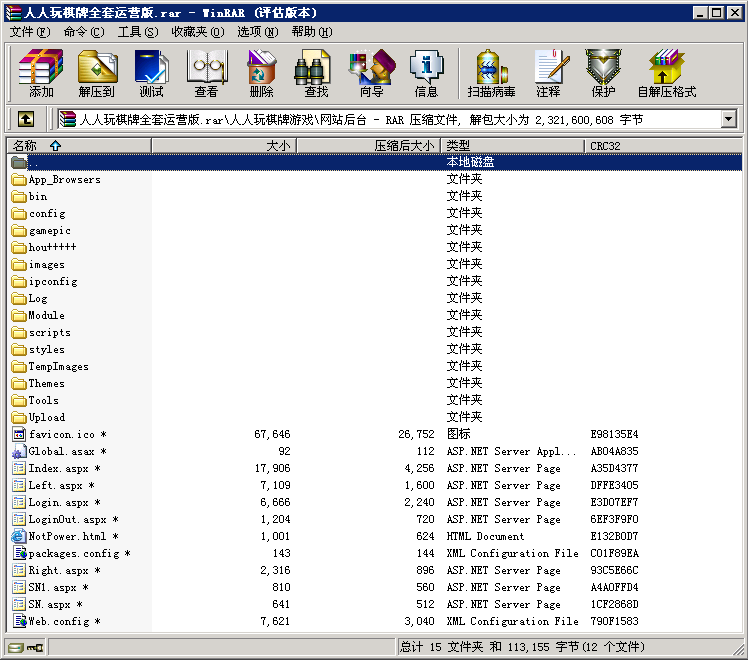Go up one folder level button

pyautogui.click(x=26, y=120)
